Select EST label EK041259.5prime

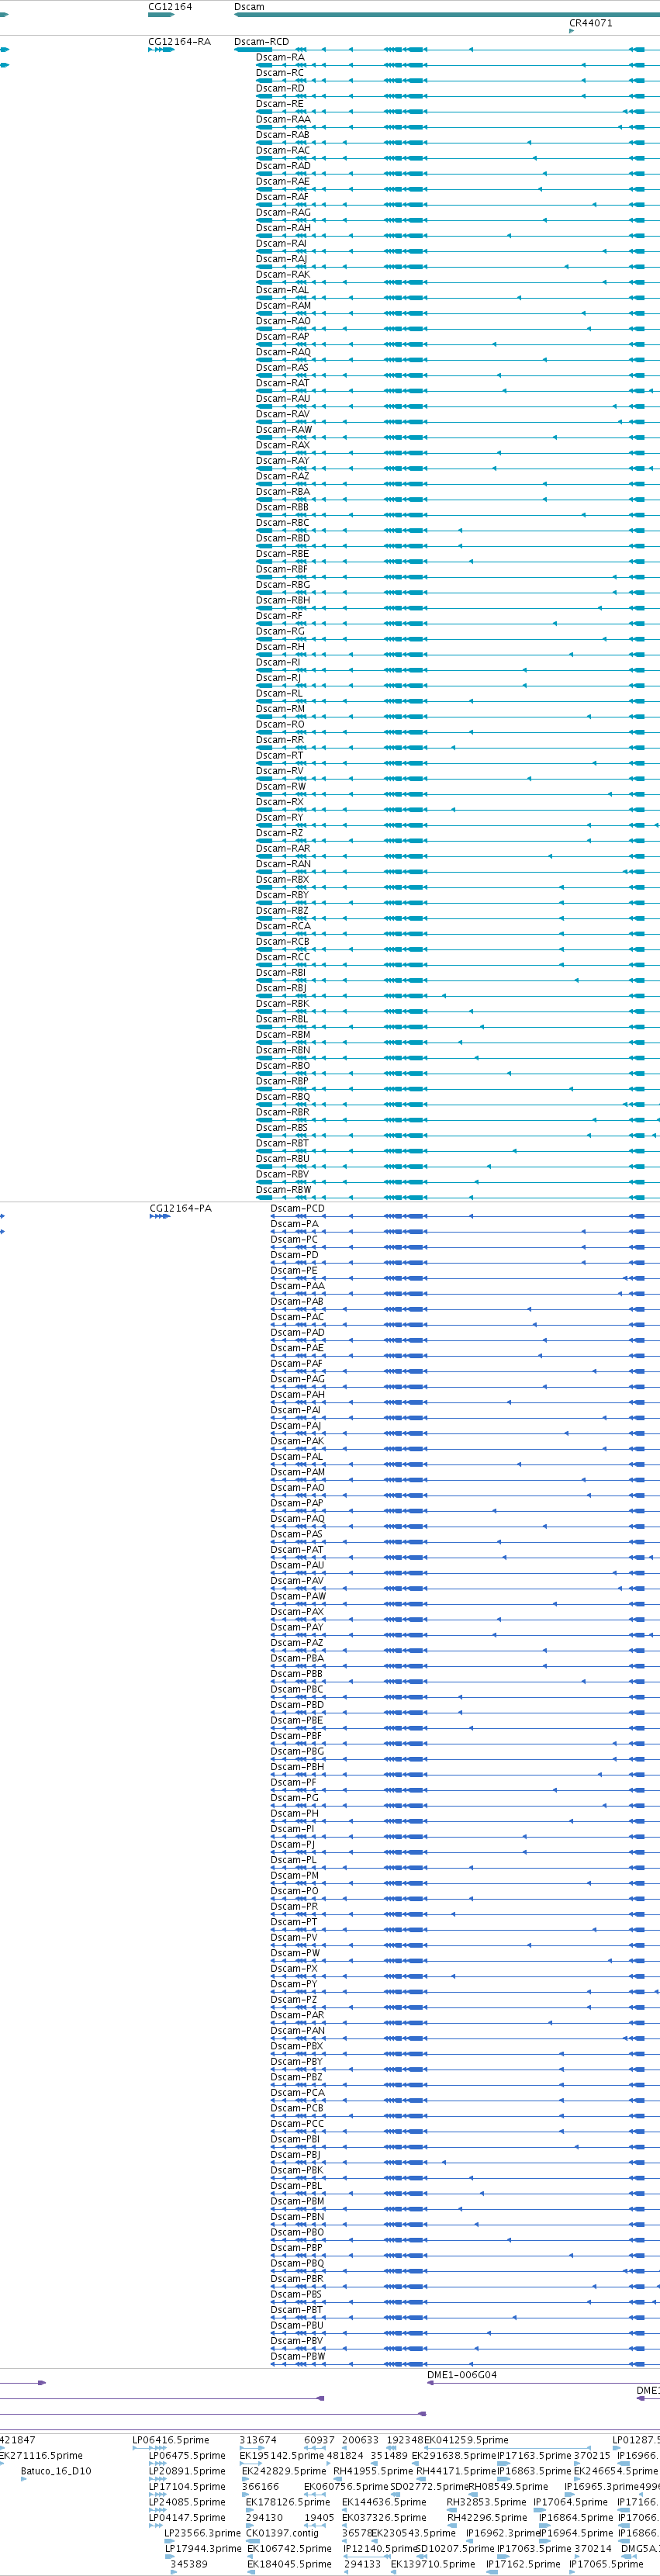click(x=466, y=2440)
